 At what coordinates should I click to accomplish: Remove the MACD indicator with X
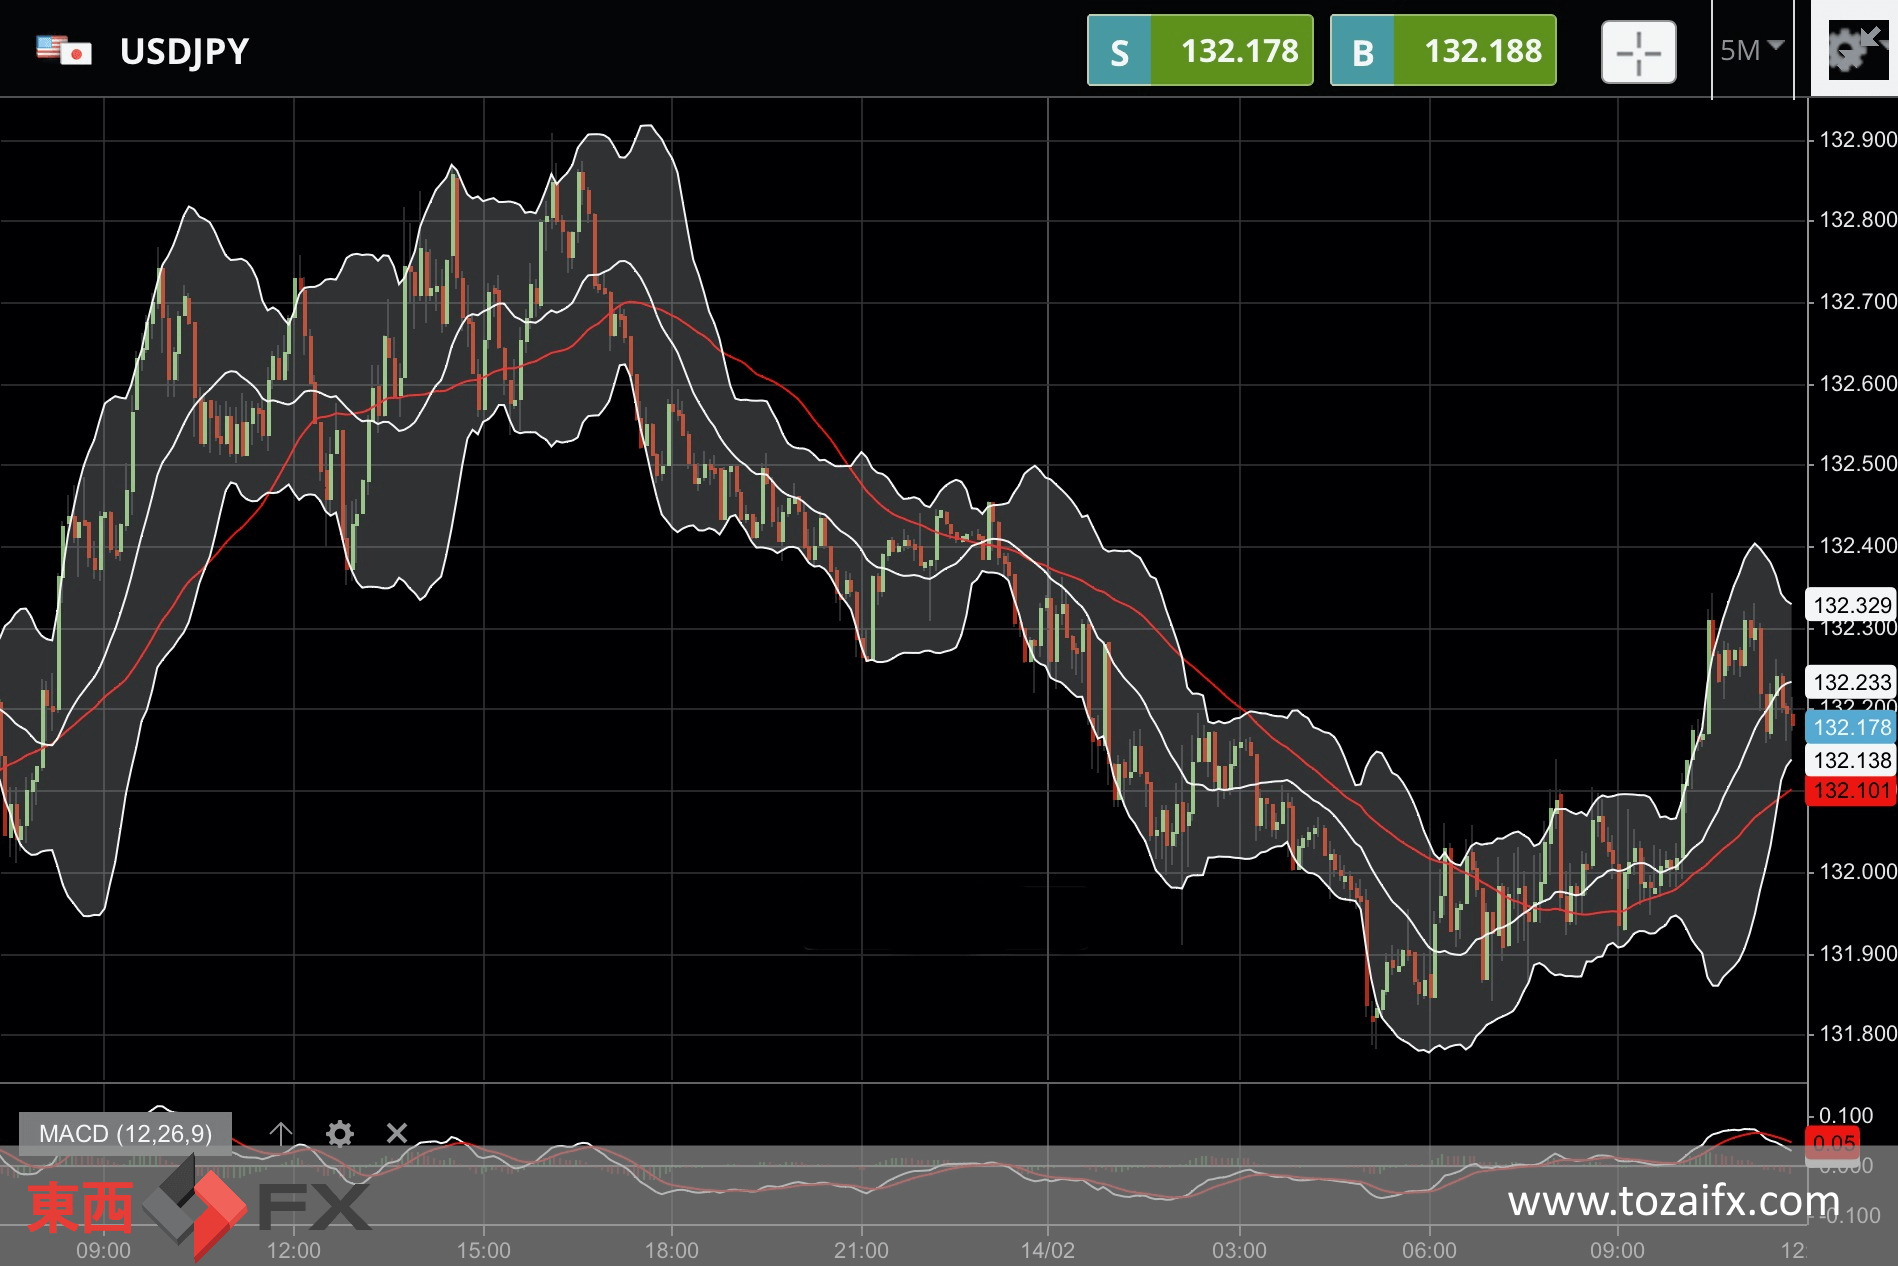click(397, 1133)
